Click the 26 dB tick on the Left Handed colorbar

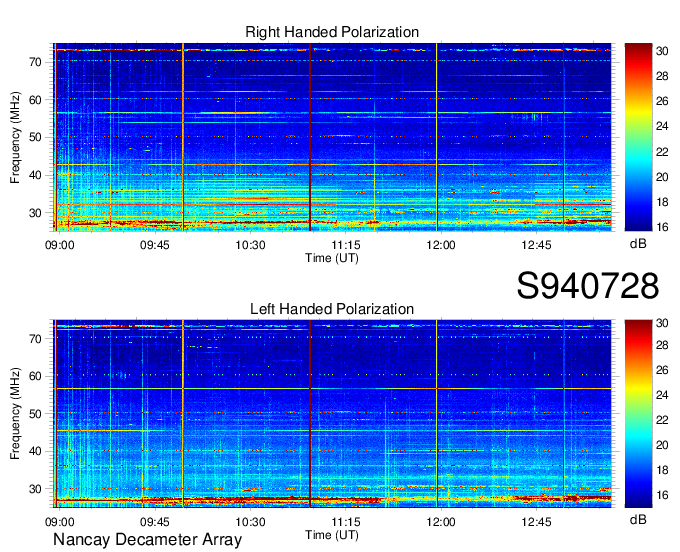click(x=662, y=370)
